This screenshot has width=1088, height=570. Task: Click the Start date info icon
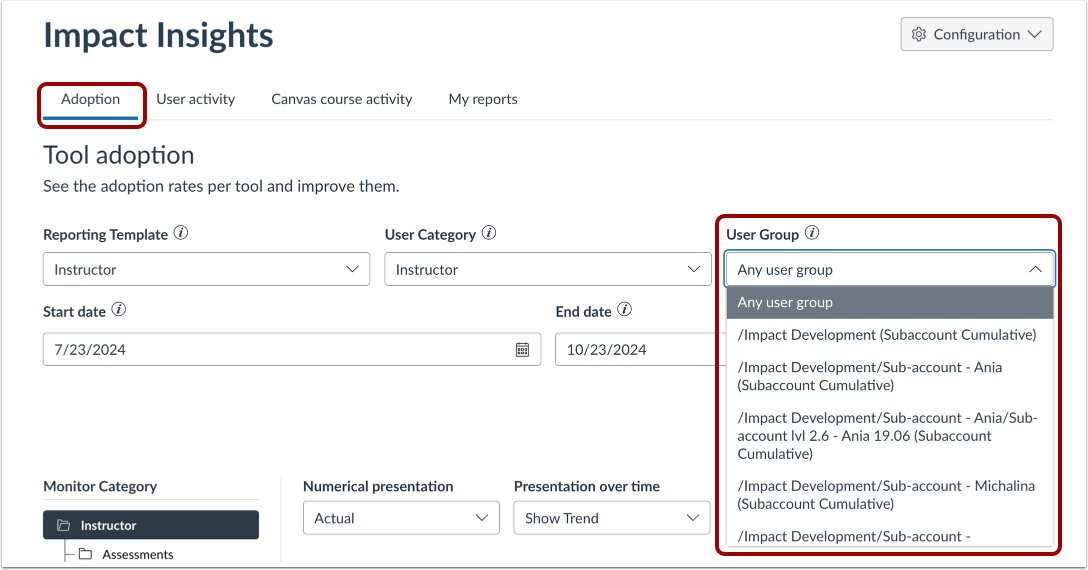coord(119,311)
